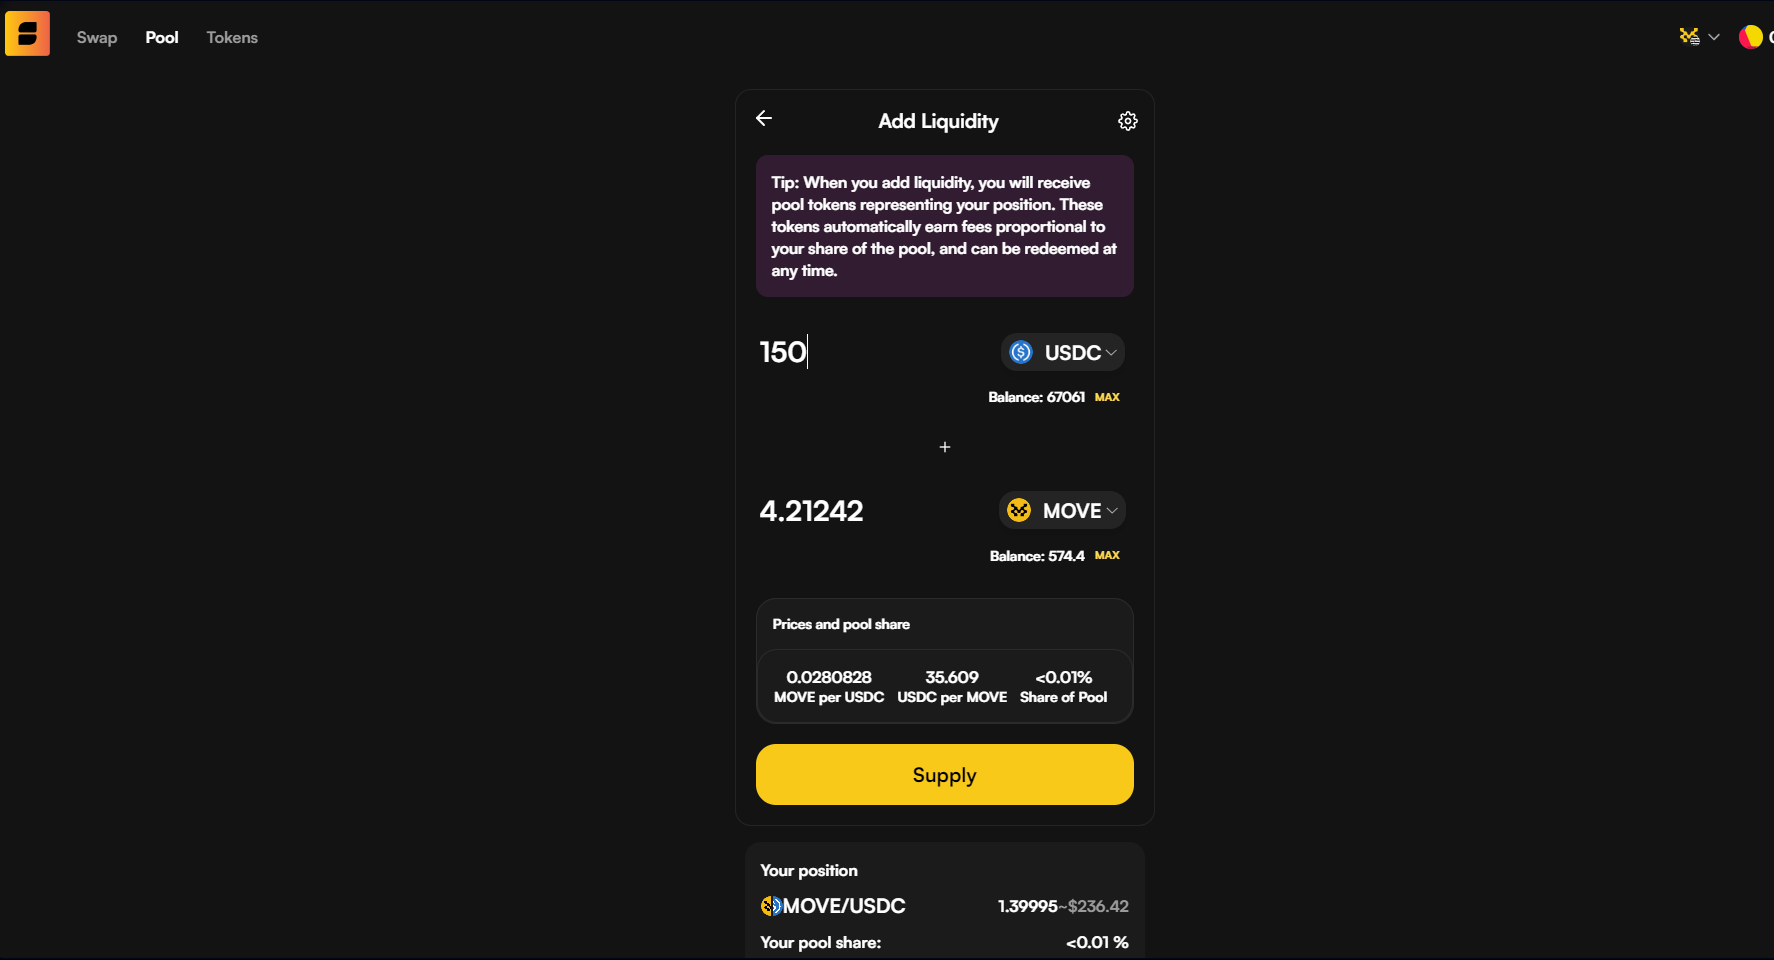Click MAX next to the MOVE balance
This screenshot has height=960, width=1774.
click(1107, 555)
